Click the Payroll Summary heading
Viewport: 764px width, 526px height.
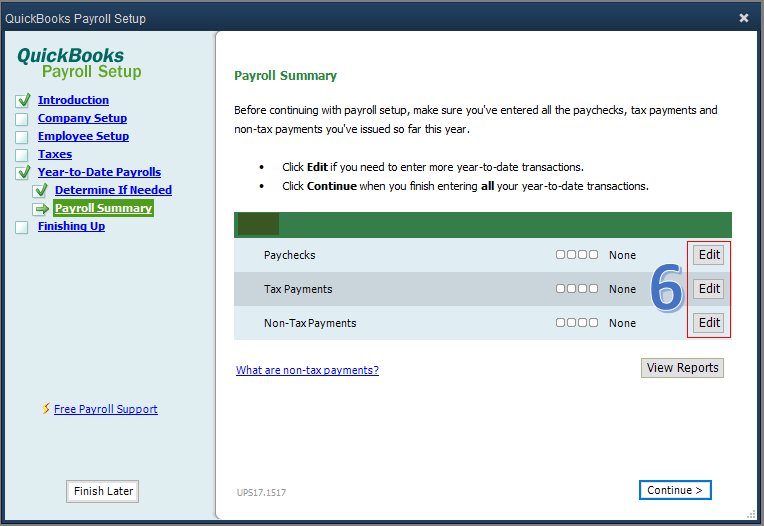(x=286, y=75)
